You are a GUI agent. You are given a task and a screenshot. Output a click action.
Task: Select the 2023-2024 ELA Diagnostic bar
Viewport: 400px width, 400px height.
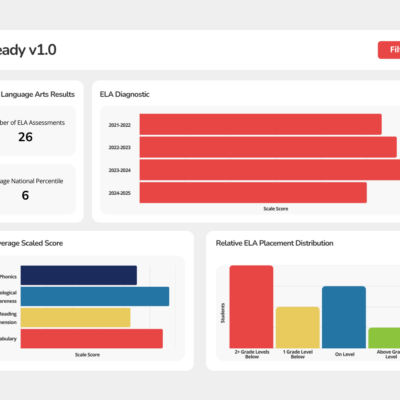click(270, 170)
